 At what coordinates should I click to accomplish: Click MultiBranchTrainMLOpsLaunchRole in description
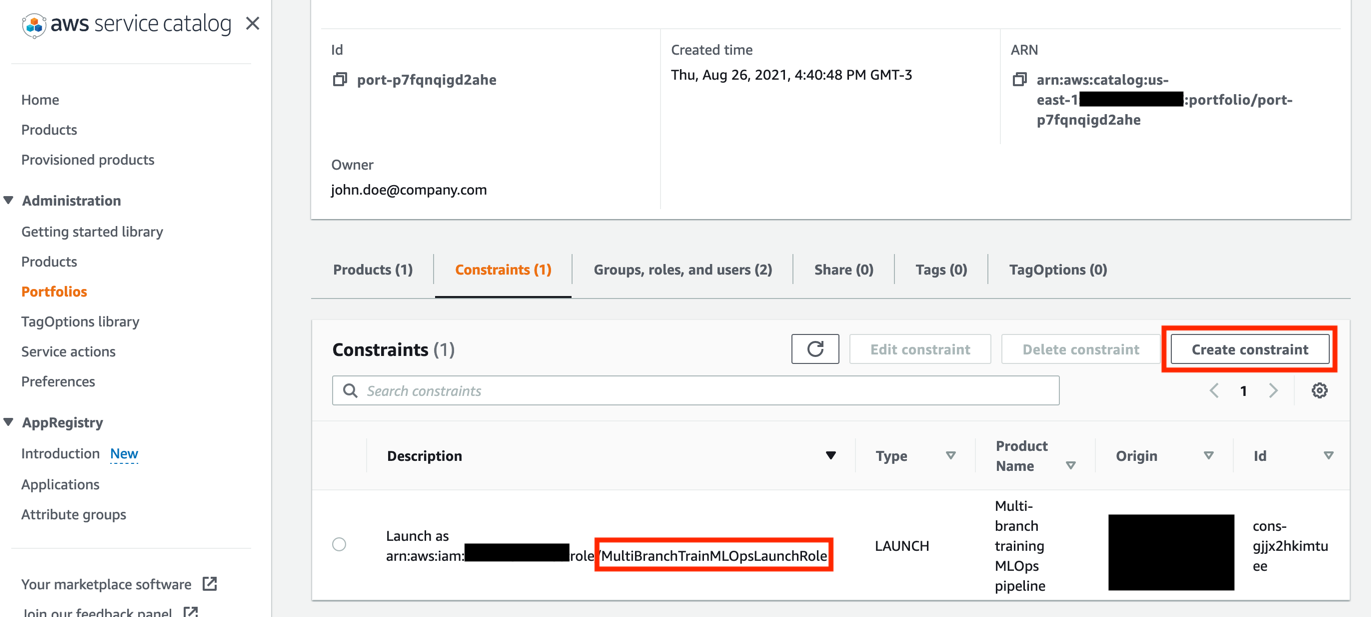point(714,556)
